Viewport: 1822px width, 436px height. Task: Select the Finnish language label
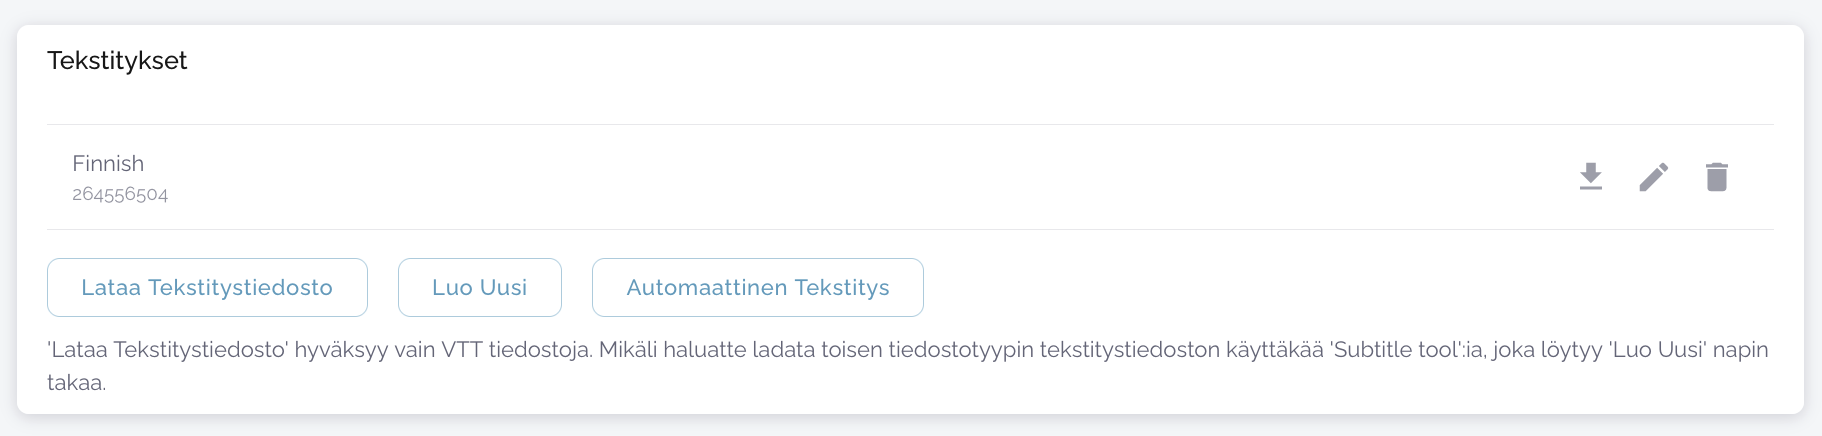[108, 164]
